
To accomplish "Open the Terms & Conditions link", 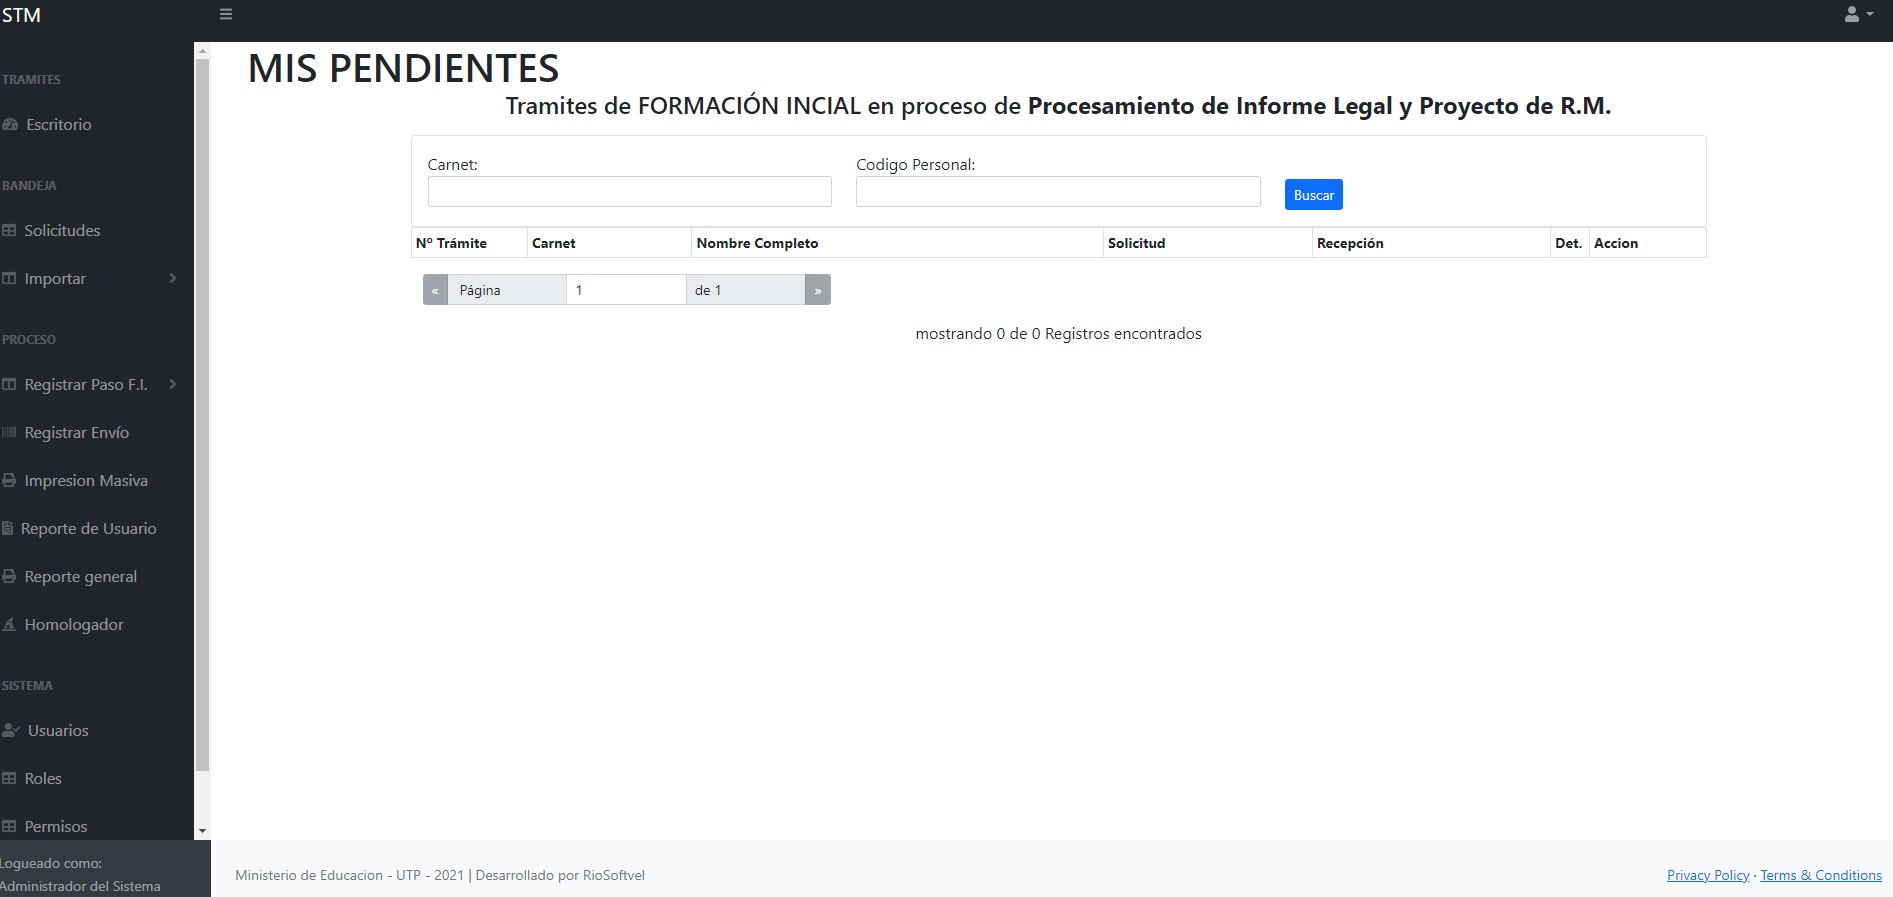I will tap(1820, 875).
